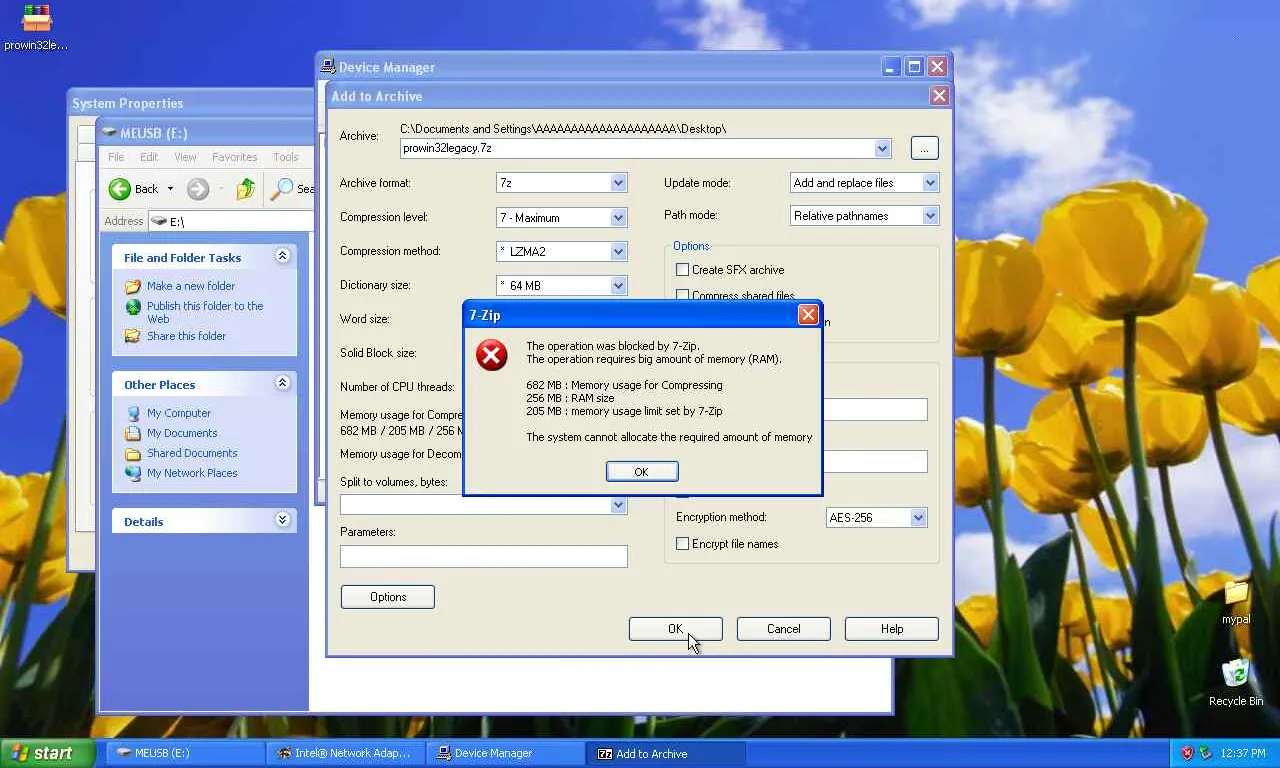Viewport: 1280px width, 768px height.
Task: Open the Update mode dropdown
Action: (x=930, y=183)
